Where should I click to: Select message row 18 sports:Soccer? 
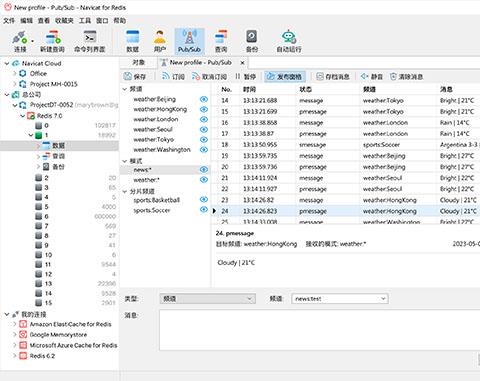pyautogui.click(x=346, y=145)
